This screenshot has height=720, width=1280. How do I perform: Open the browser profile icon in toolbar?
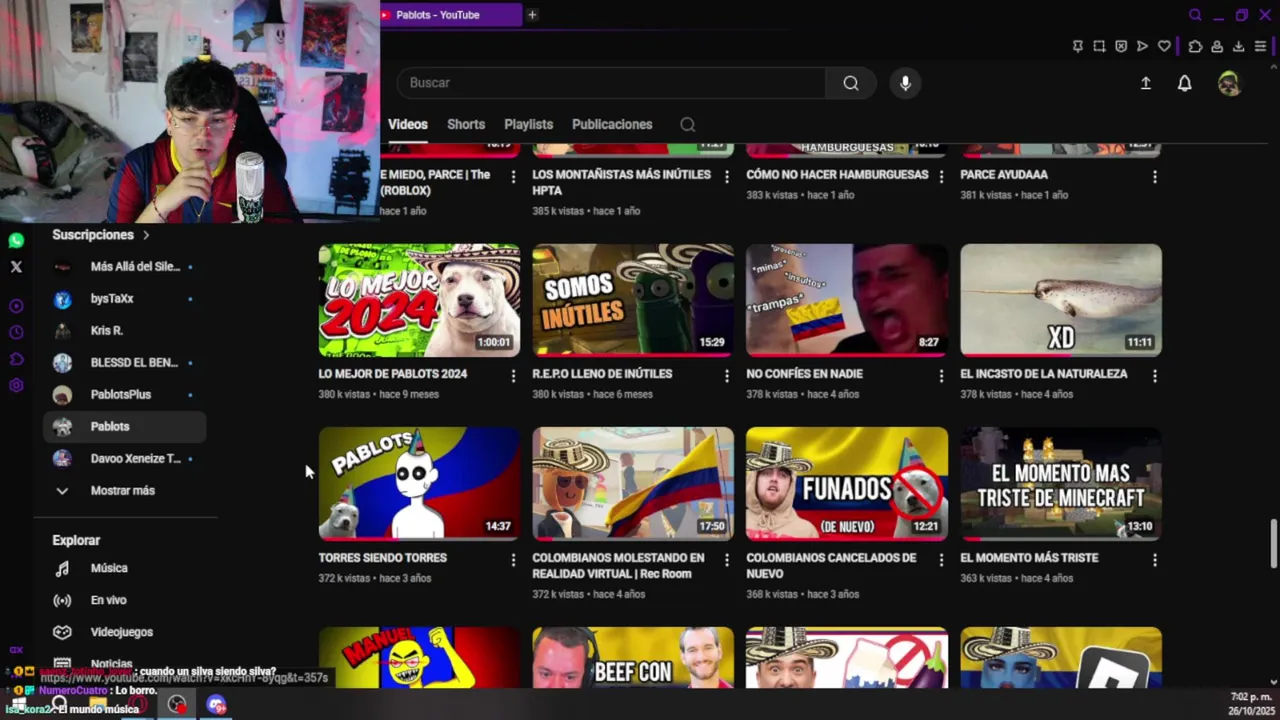(1217, 46)
